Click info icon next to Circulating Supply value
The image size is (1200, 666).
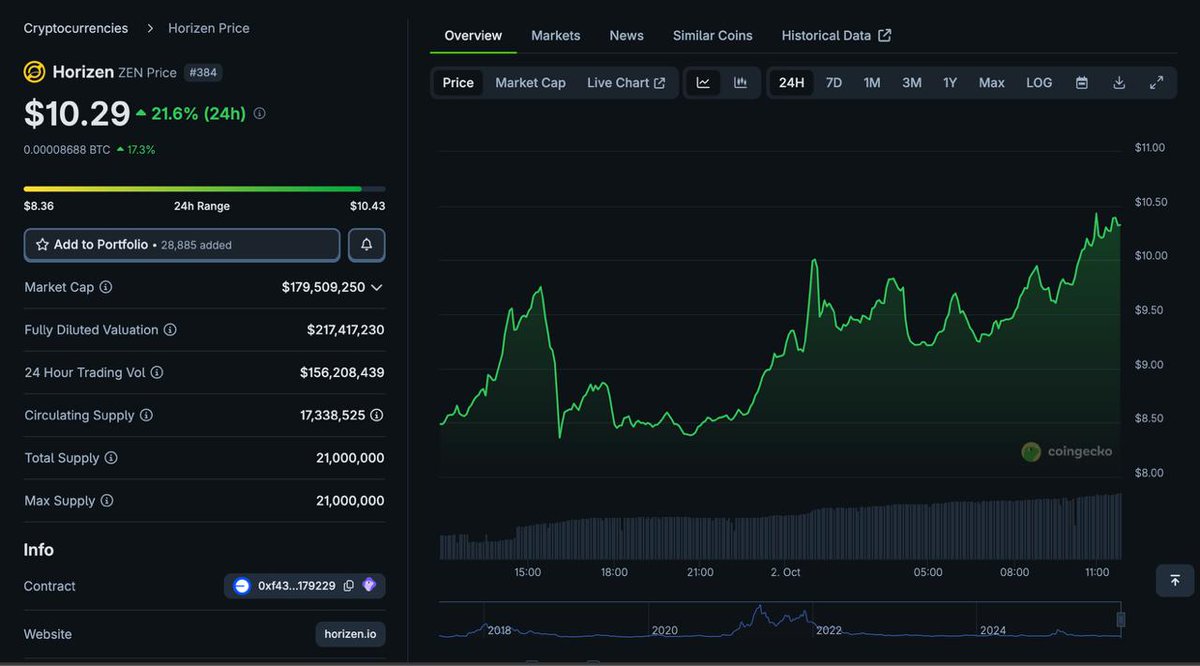pos(376,415)
